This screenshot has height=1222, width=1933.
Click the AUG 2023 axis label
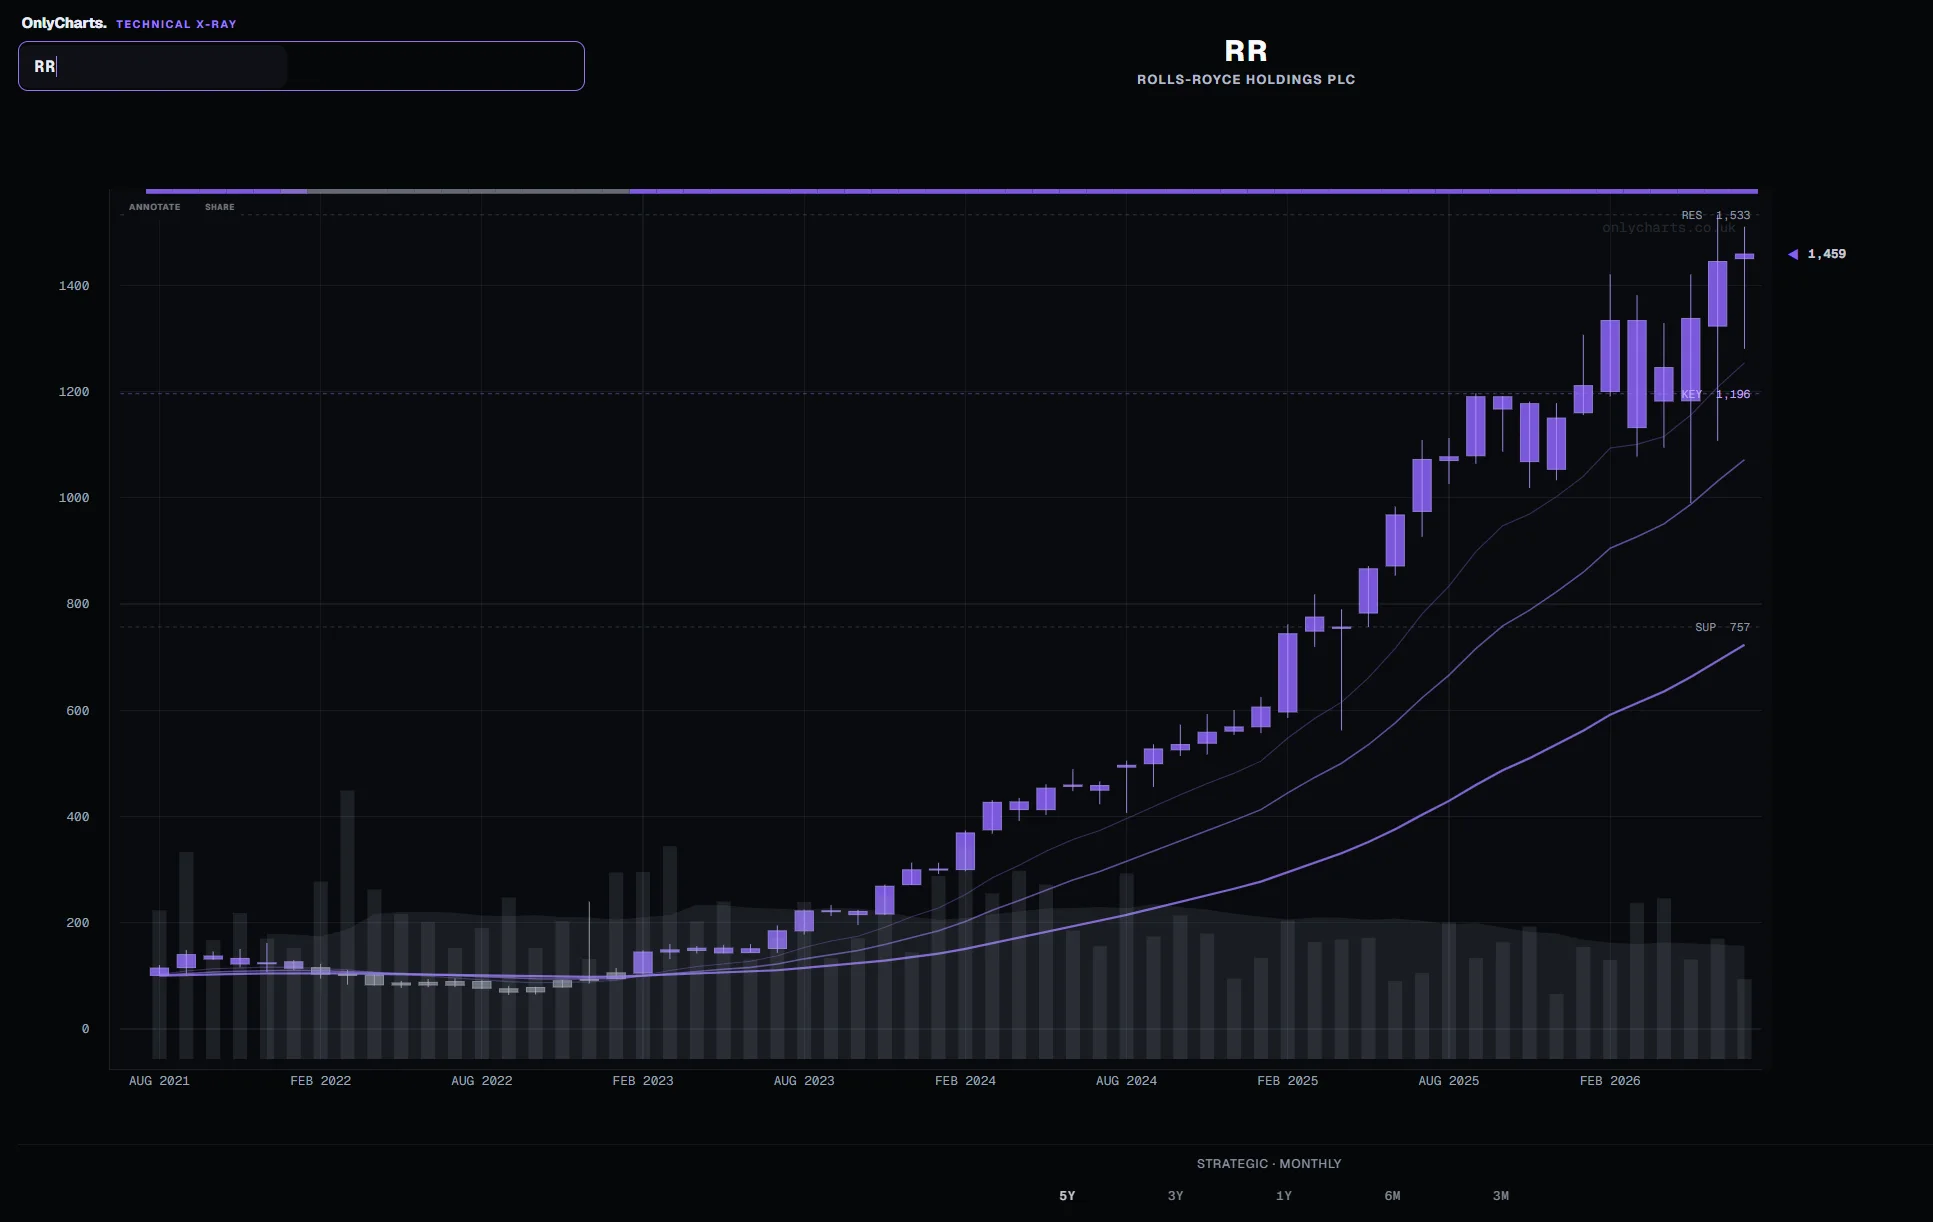(x=804, y=1081)
